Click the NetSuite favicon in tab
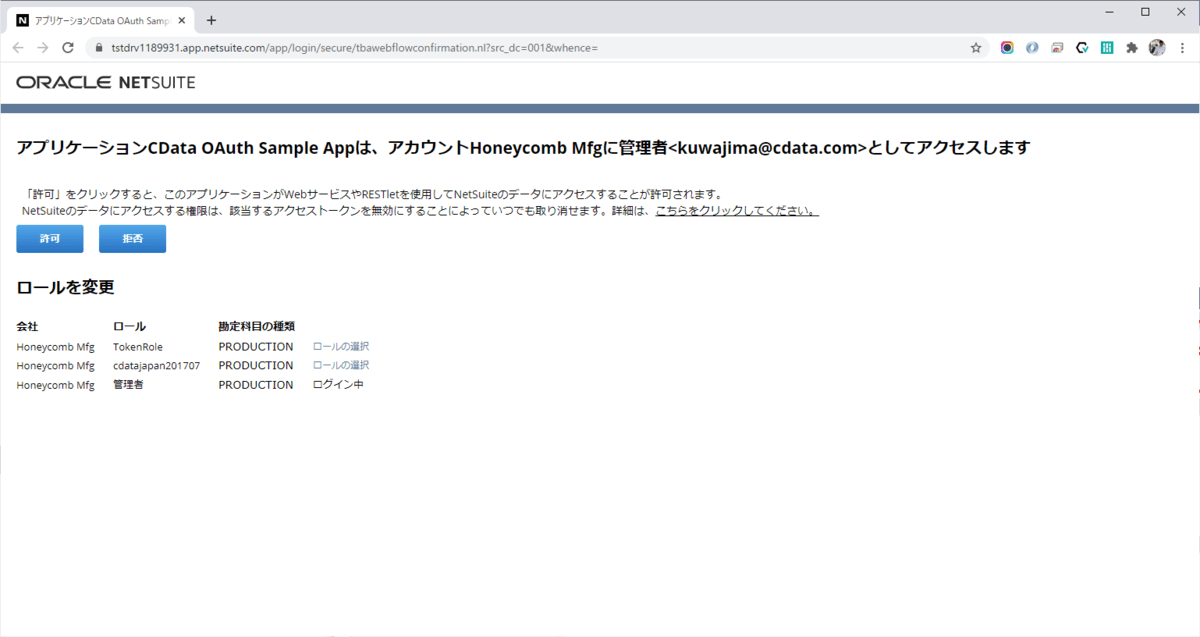1200x637 pixels. pyautogui.click(x=23, y=20)
